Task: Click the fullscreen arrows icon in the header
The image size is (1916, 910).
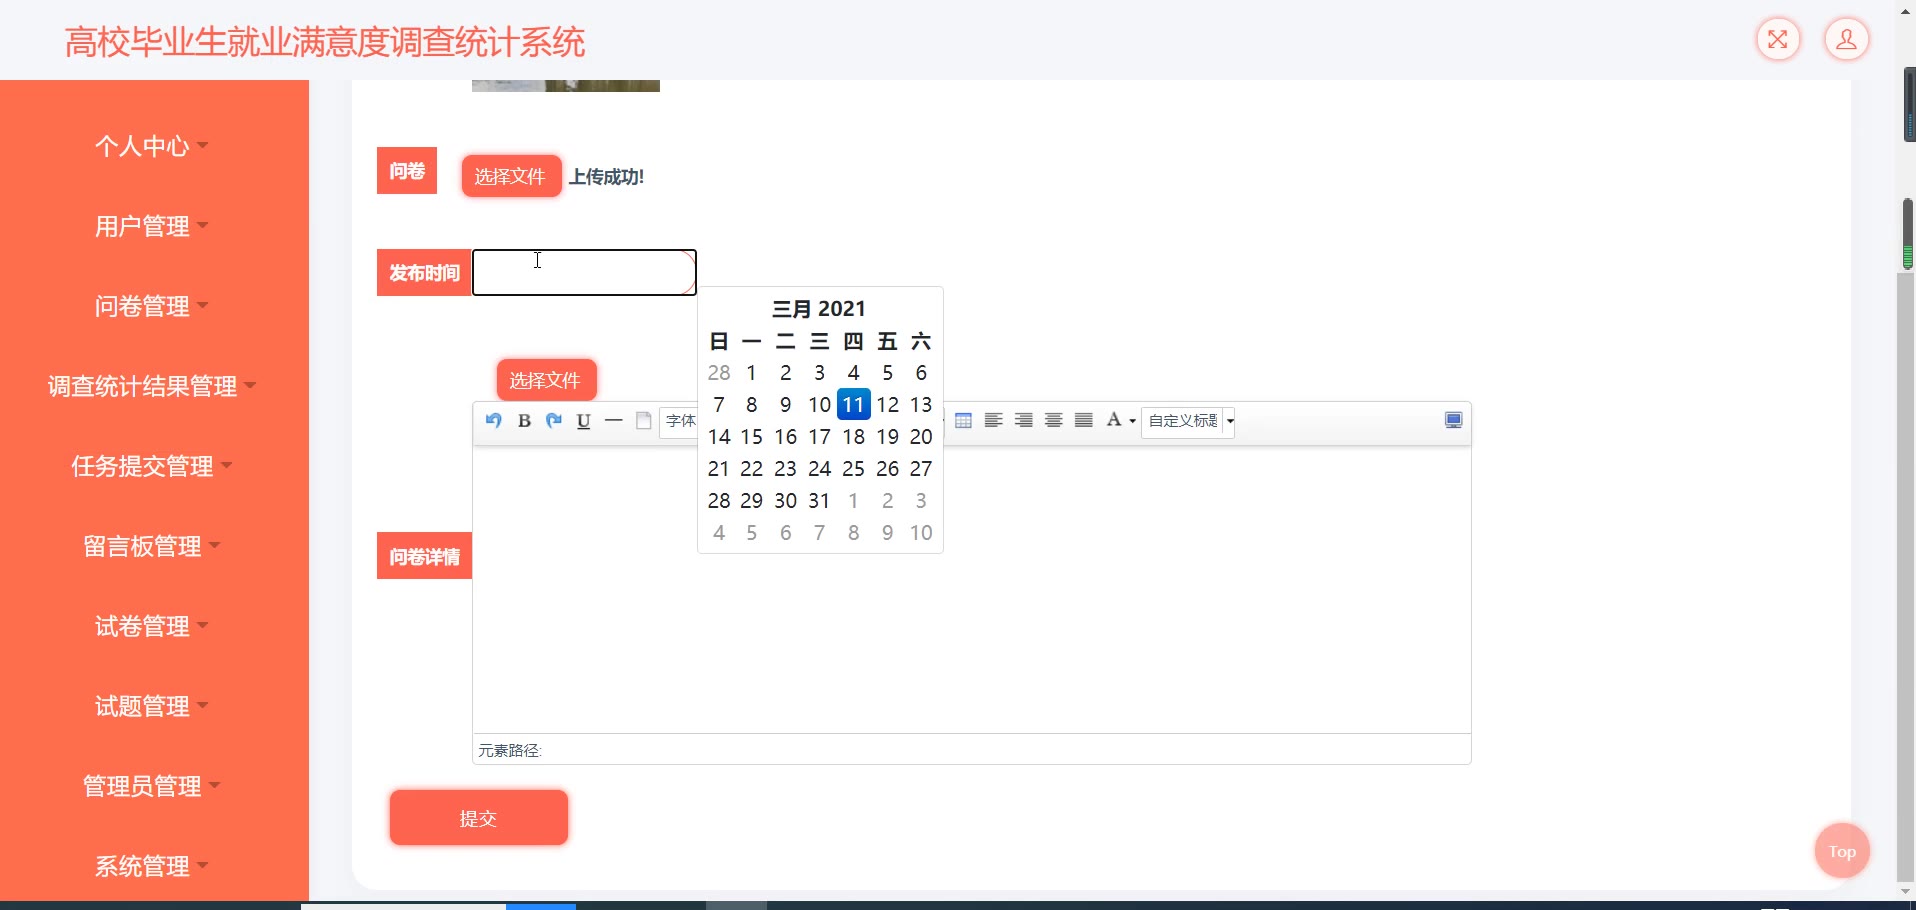Action: tap(1778, 40)
